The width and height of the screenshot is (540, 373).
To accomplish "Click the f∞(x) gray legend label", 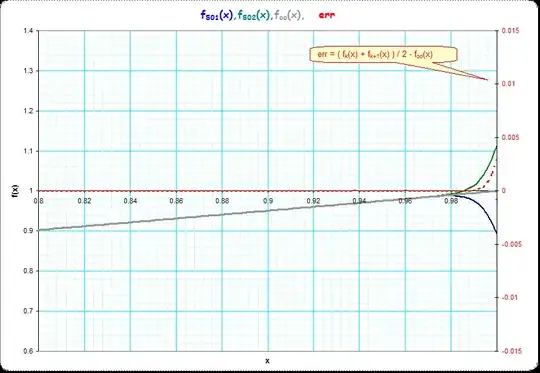I will click(289, 15).
